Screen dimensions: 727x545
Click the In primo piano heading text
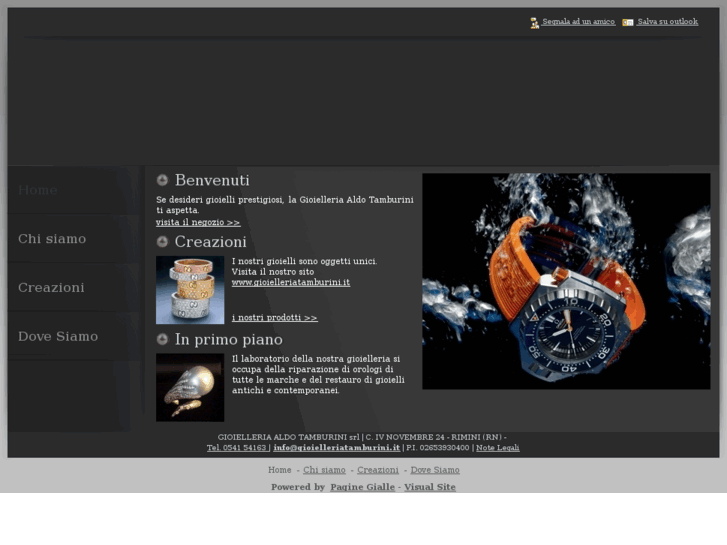229,340
